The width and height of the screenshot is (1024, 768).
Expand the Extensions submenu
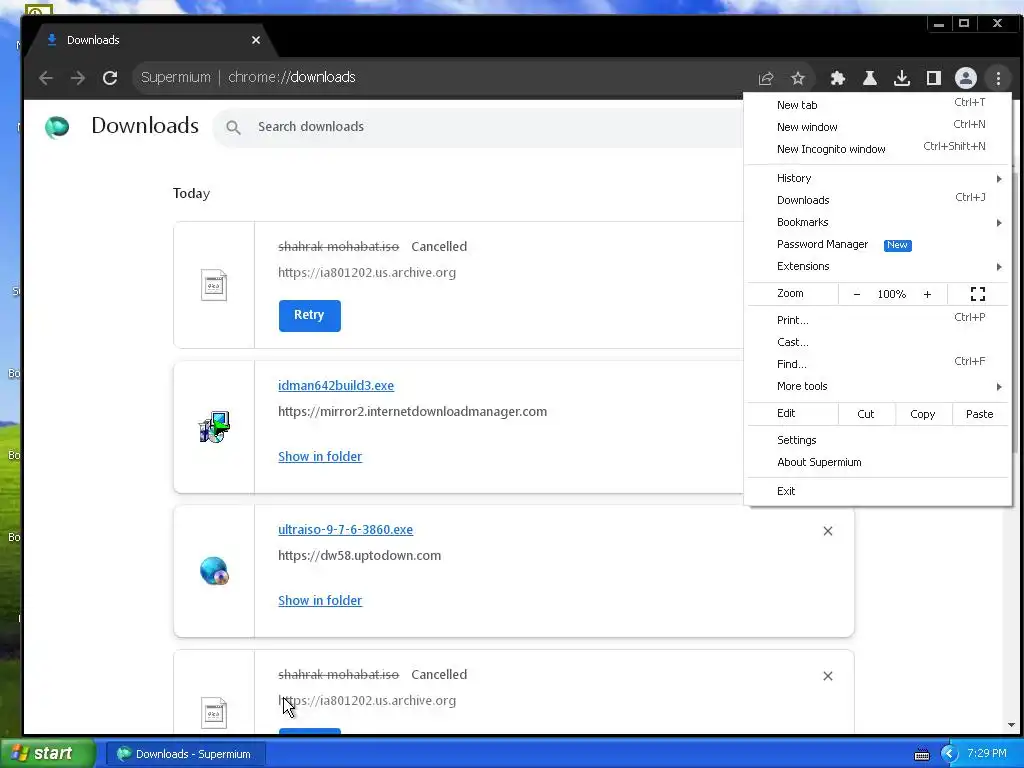pyautogui.click(x=878, y=266)
